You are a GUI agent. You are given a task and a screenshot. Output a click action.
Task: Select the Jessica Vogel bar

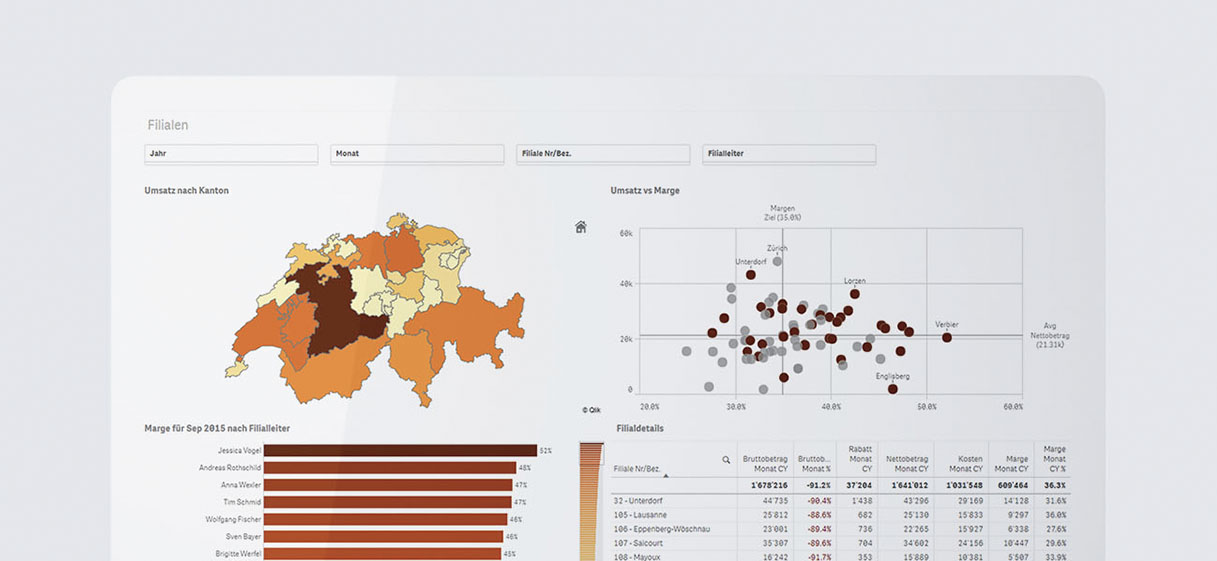(400, 451)
